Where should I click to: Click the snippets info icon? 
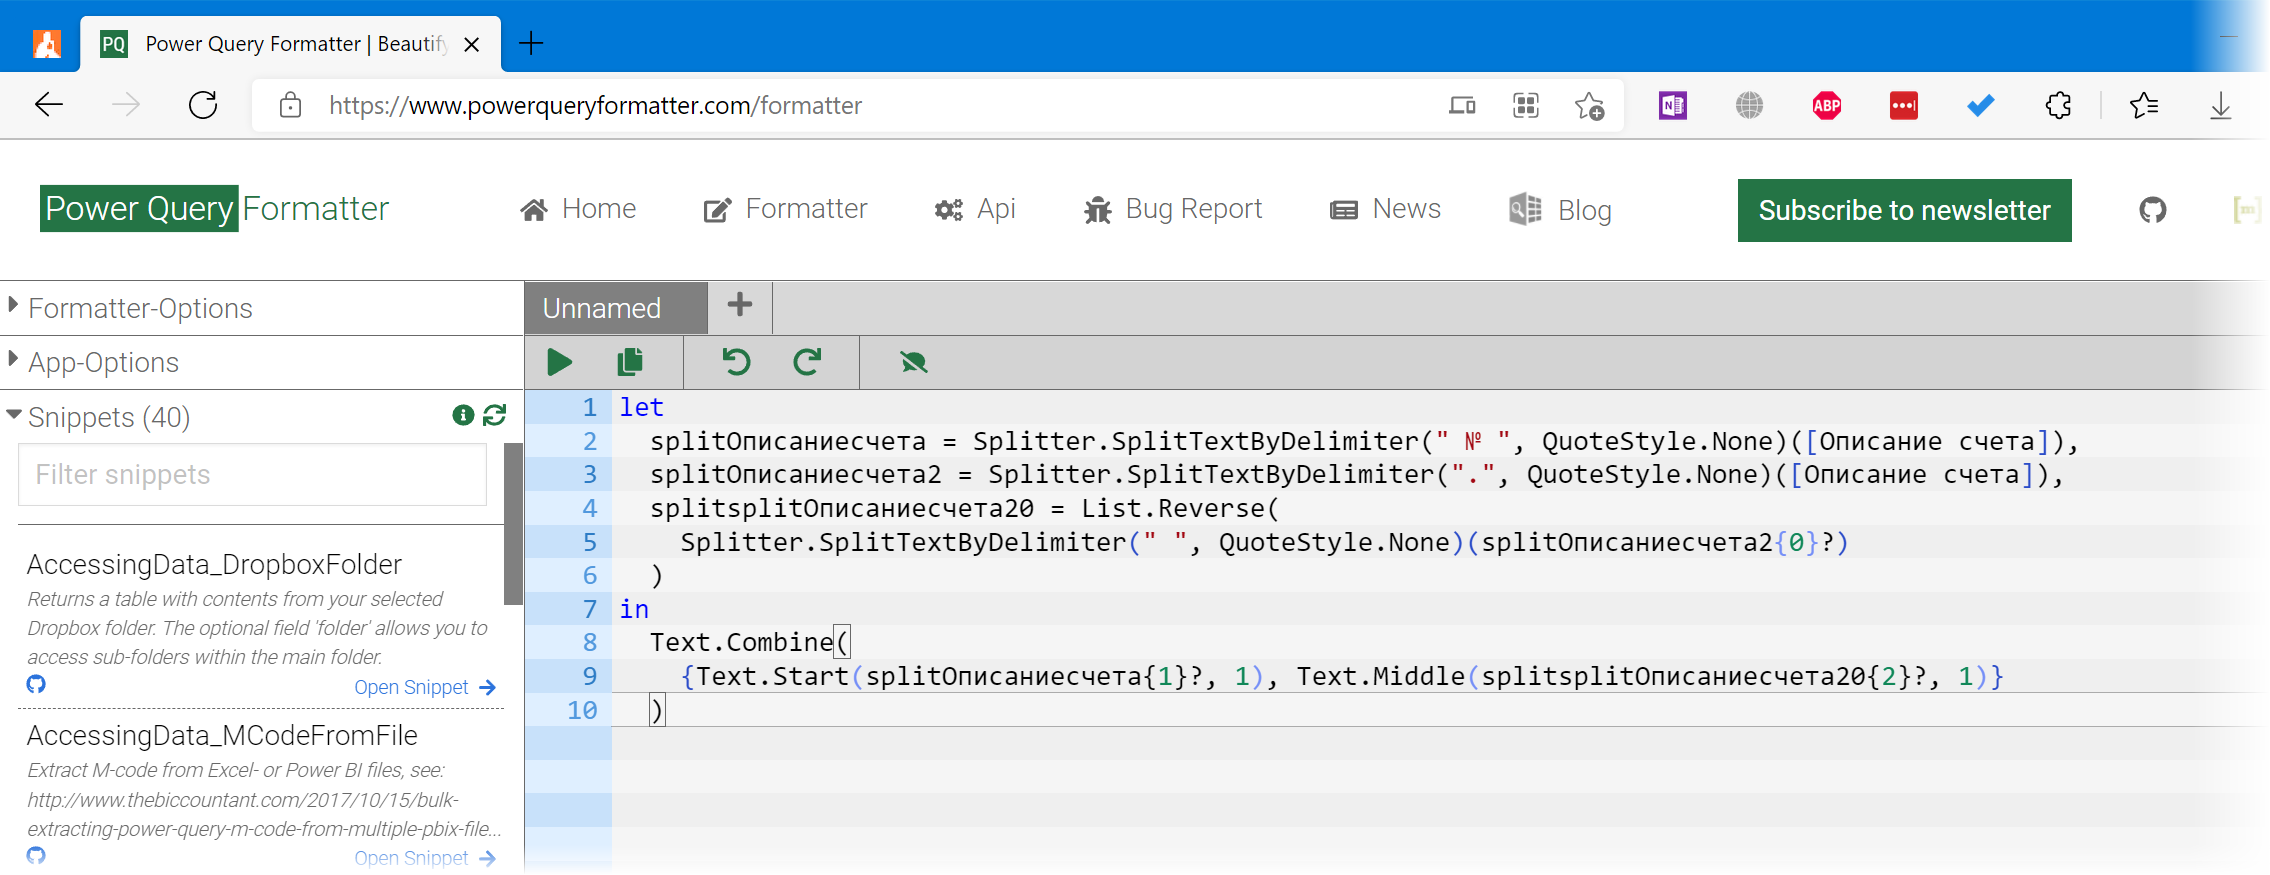[x=463, y=415]
